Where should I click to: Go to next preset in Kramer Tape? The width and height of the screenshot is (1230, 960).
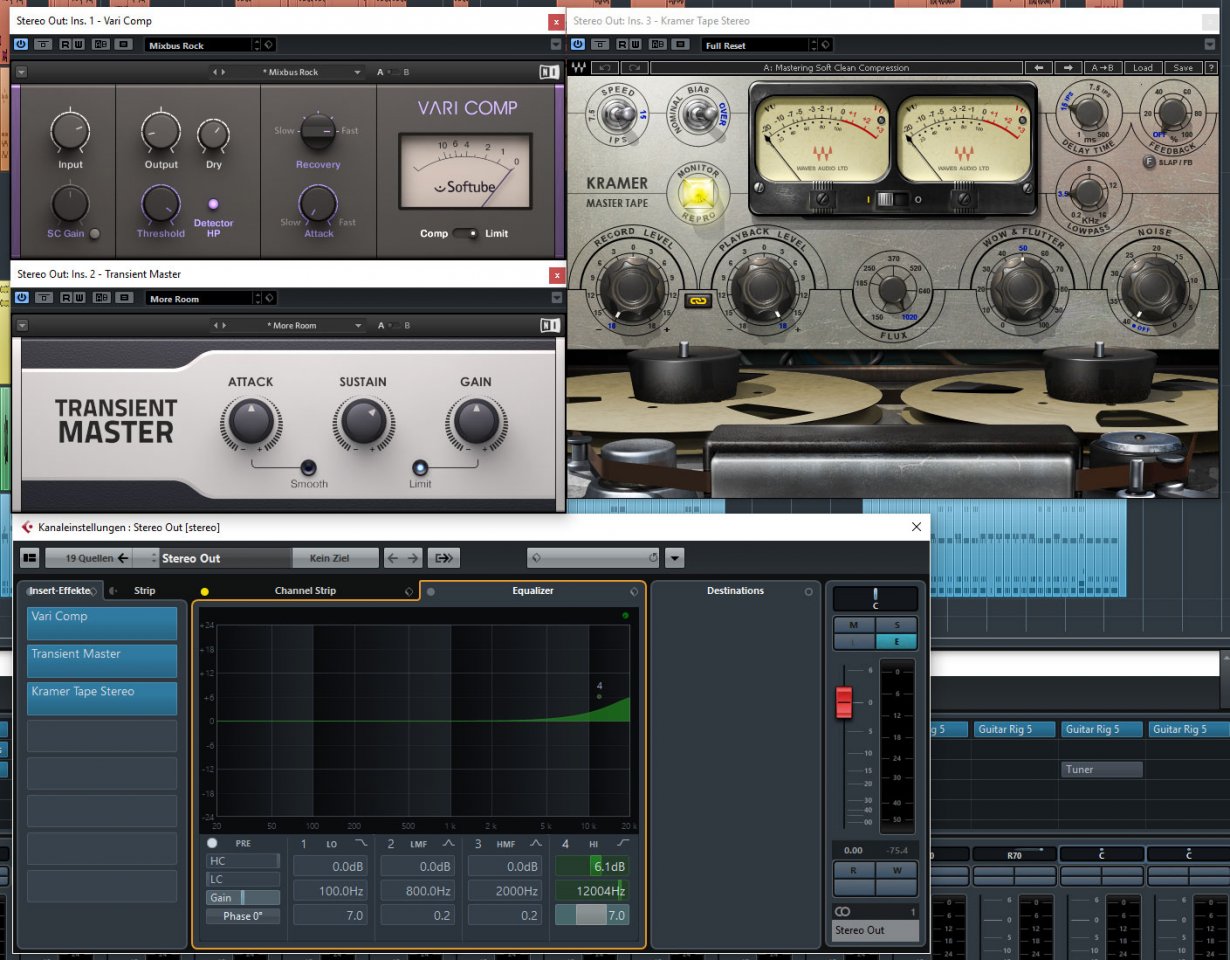(1069, 68)
